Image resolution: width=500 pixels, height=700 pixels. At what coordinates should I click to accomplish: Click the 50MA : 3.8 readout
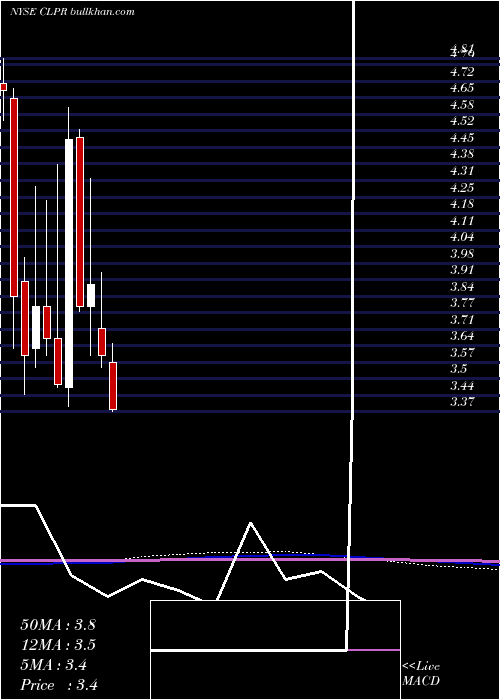pos(58,625)
